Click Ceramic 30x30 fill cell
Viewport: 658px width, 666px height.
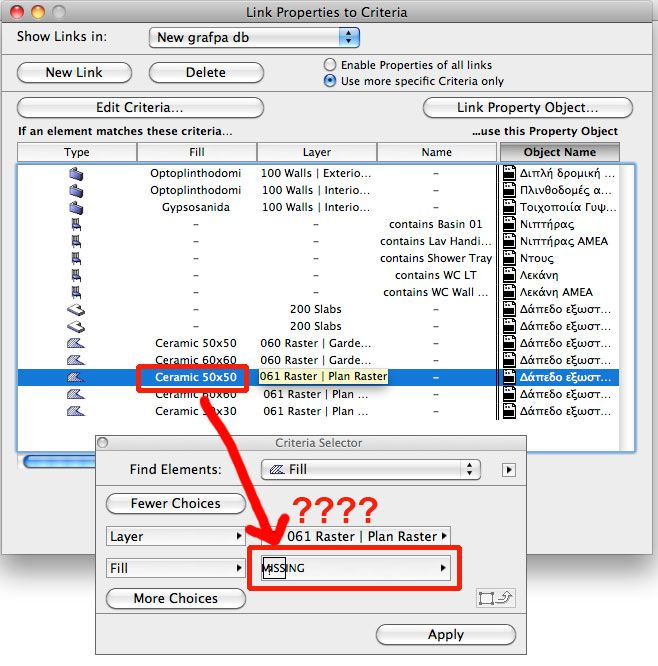[x=196, y=411]
